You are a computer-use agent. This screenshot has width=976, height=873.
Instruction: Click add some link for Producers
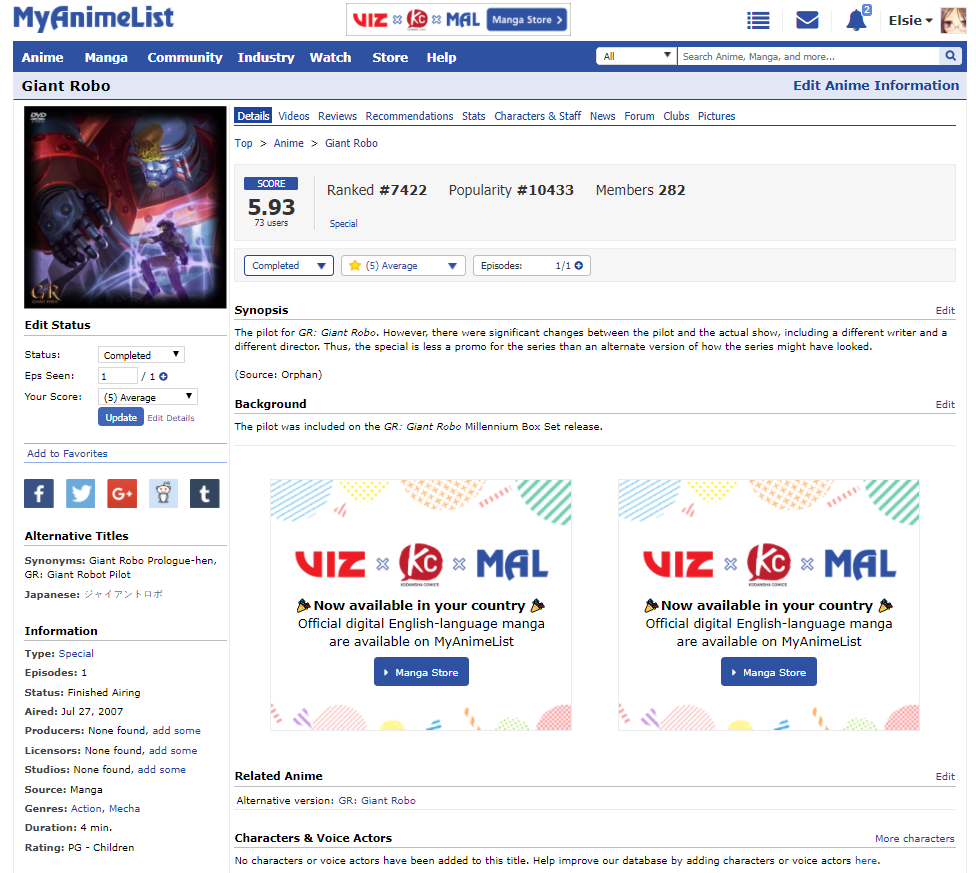click(x=177, y=731)
